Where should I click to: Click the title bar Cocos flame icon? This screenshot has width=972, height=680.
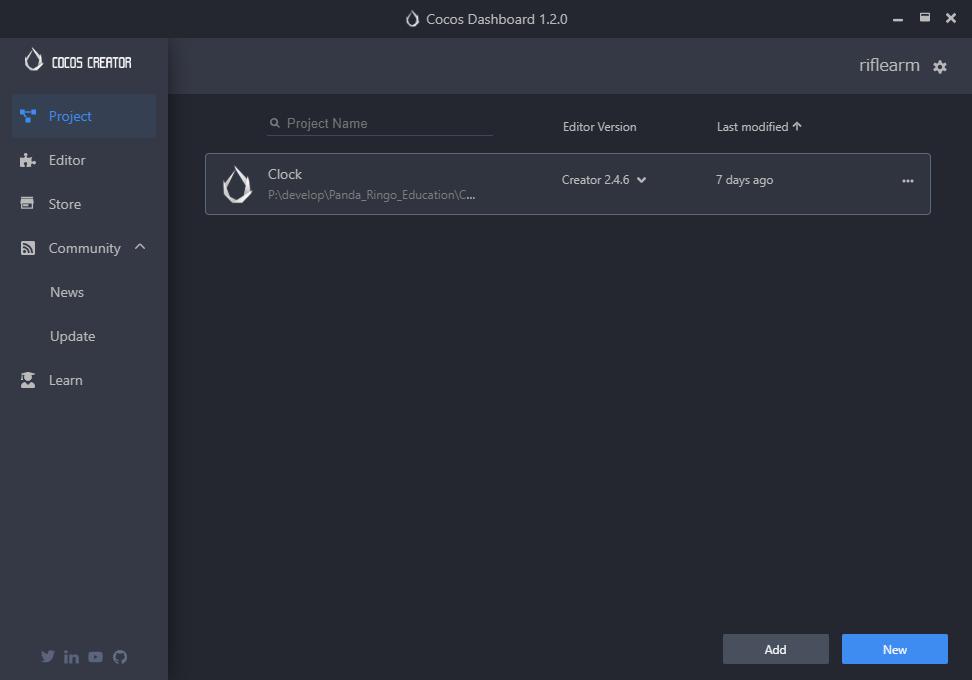point(412,19)
